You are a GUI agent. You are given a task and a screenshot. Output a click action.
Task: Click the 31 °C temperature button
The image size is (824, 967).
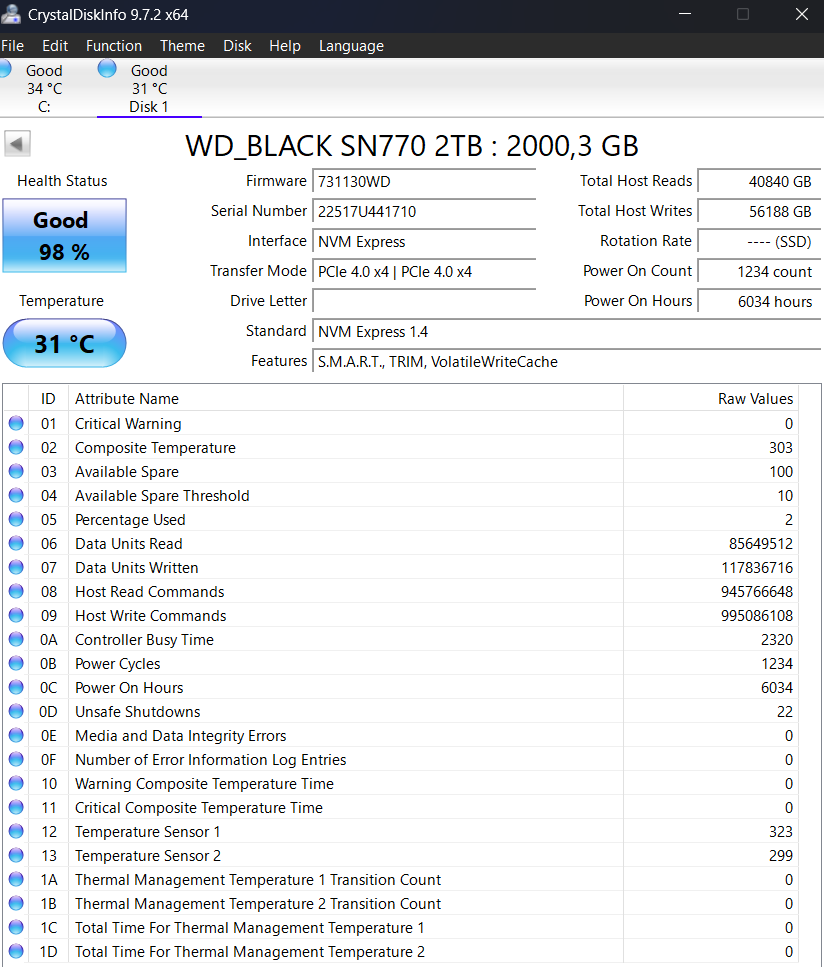pyautogui.click(x=65, y=343)
